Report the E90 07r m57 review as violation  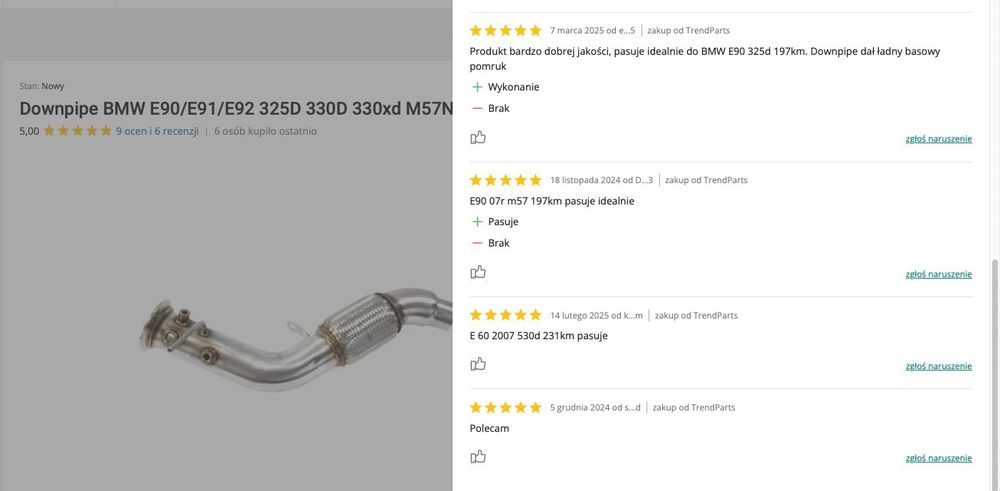click(x=938, y=274)
